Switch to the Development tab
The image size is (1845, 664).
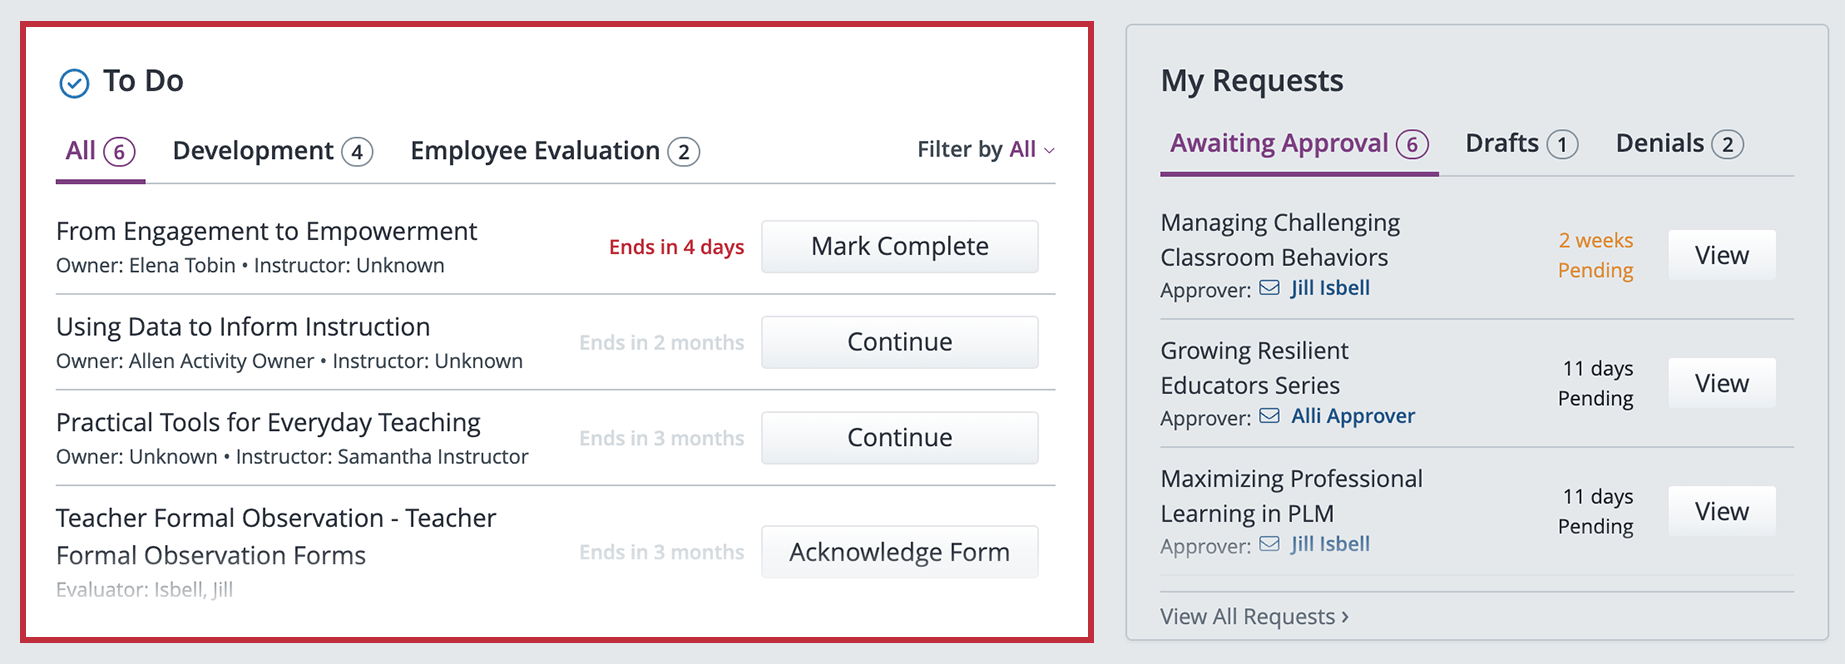(x=272, y=151)
